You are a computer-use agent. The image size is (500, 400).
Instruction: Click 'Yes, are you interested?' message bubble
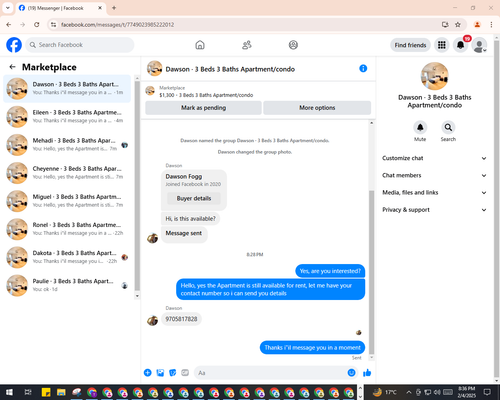point(330,271)
